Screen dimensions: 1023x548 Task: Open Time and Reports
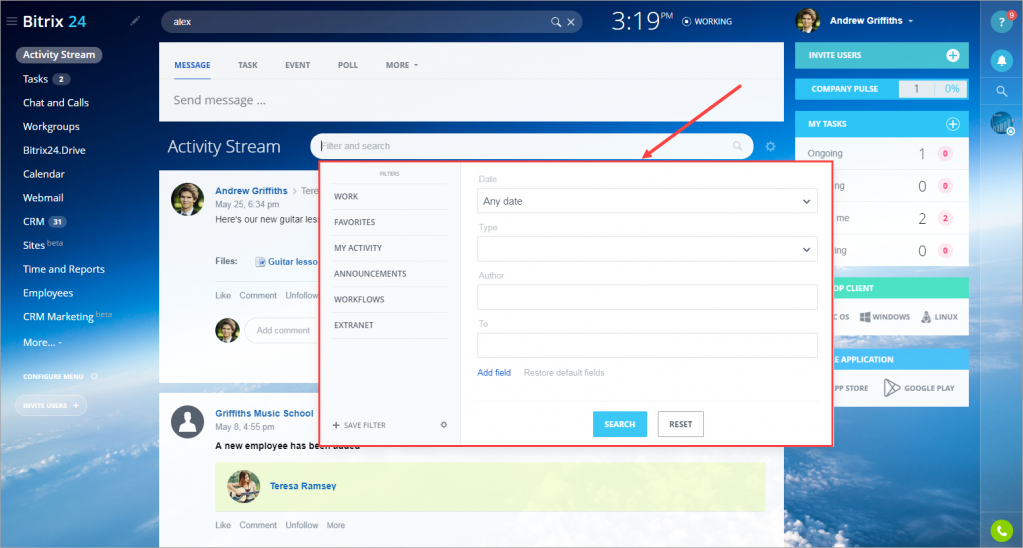[63, 269]
